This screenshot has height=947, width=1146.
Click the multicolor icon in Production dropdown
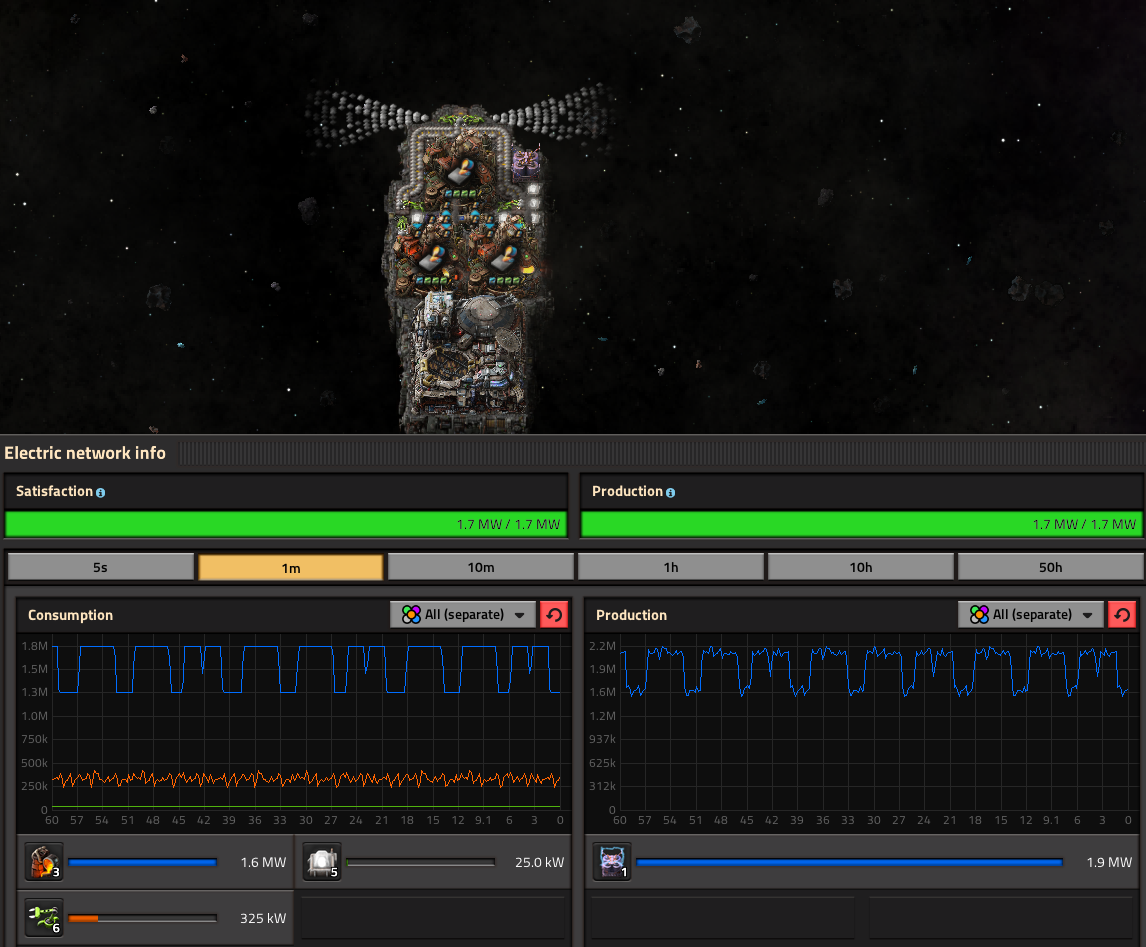tap(979, 615)
